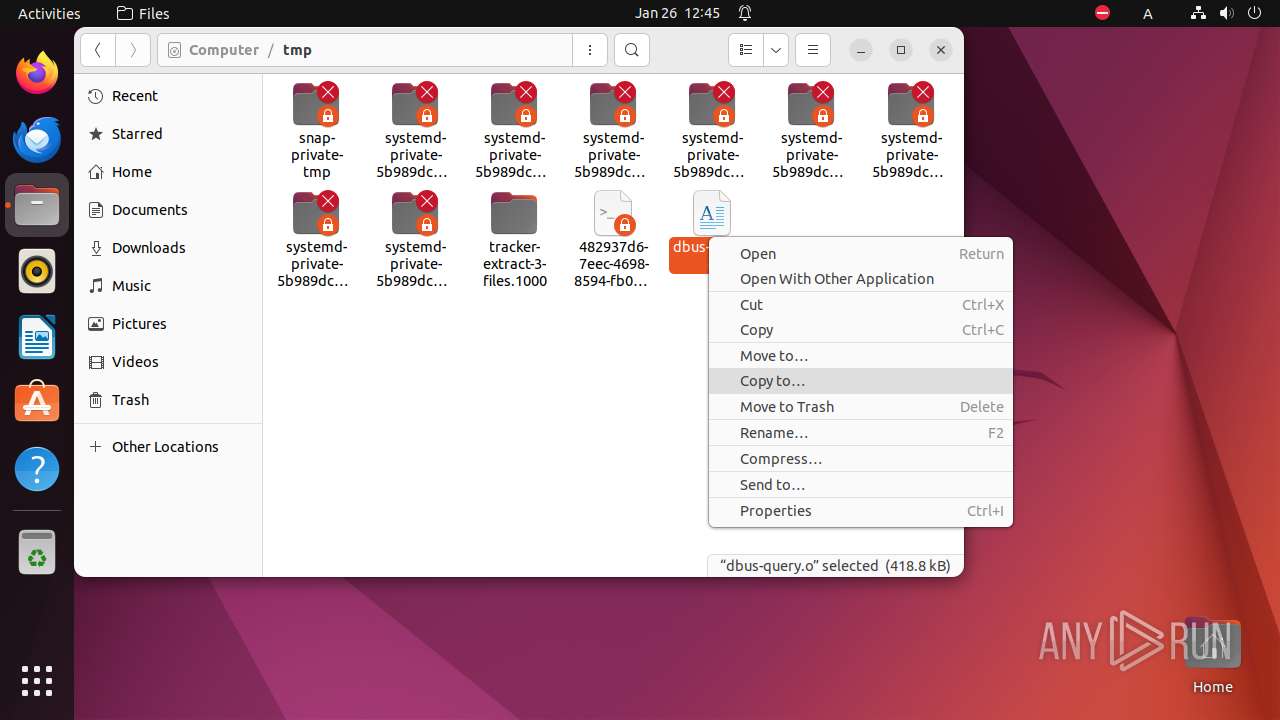Open Help from the dock

click(x=37, y=469)
